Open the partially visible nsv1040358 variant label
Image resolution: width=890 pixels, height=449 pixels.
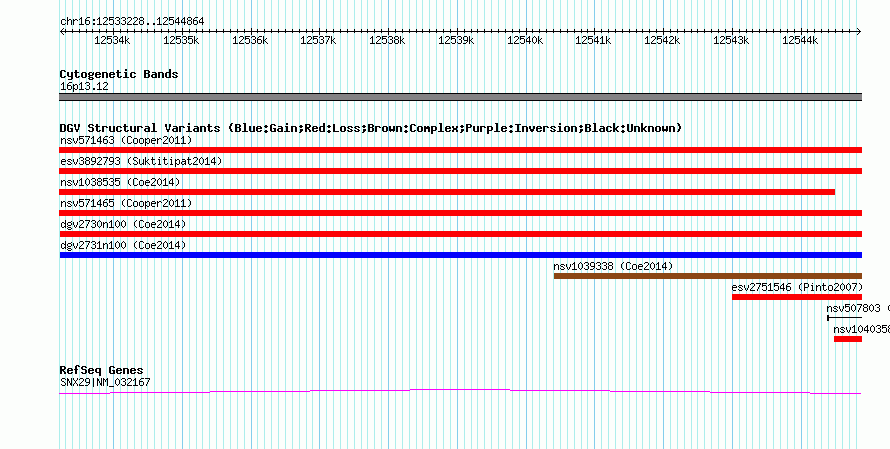(x=861, y=329)
